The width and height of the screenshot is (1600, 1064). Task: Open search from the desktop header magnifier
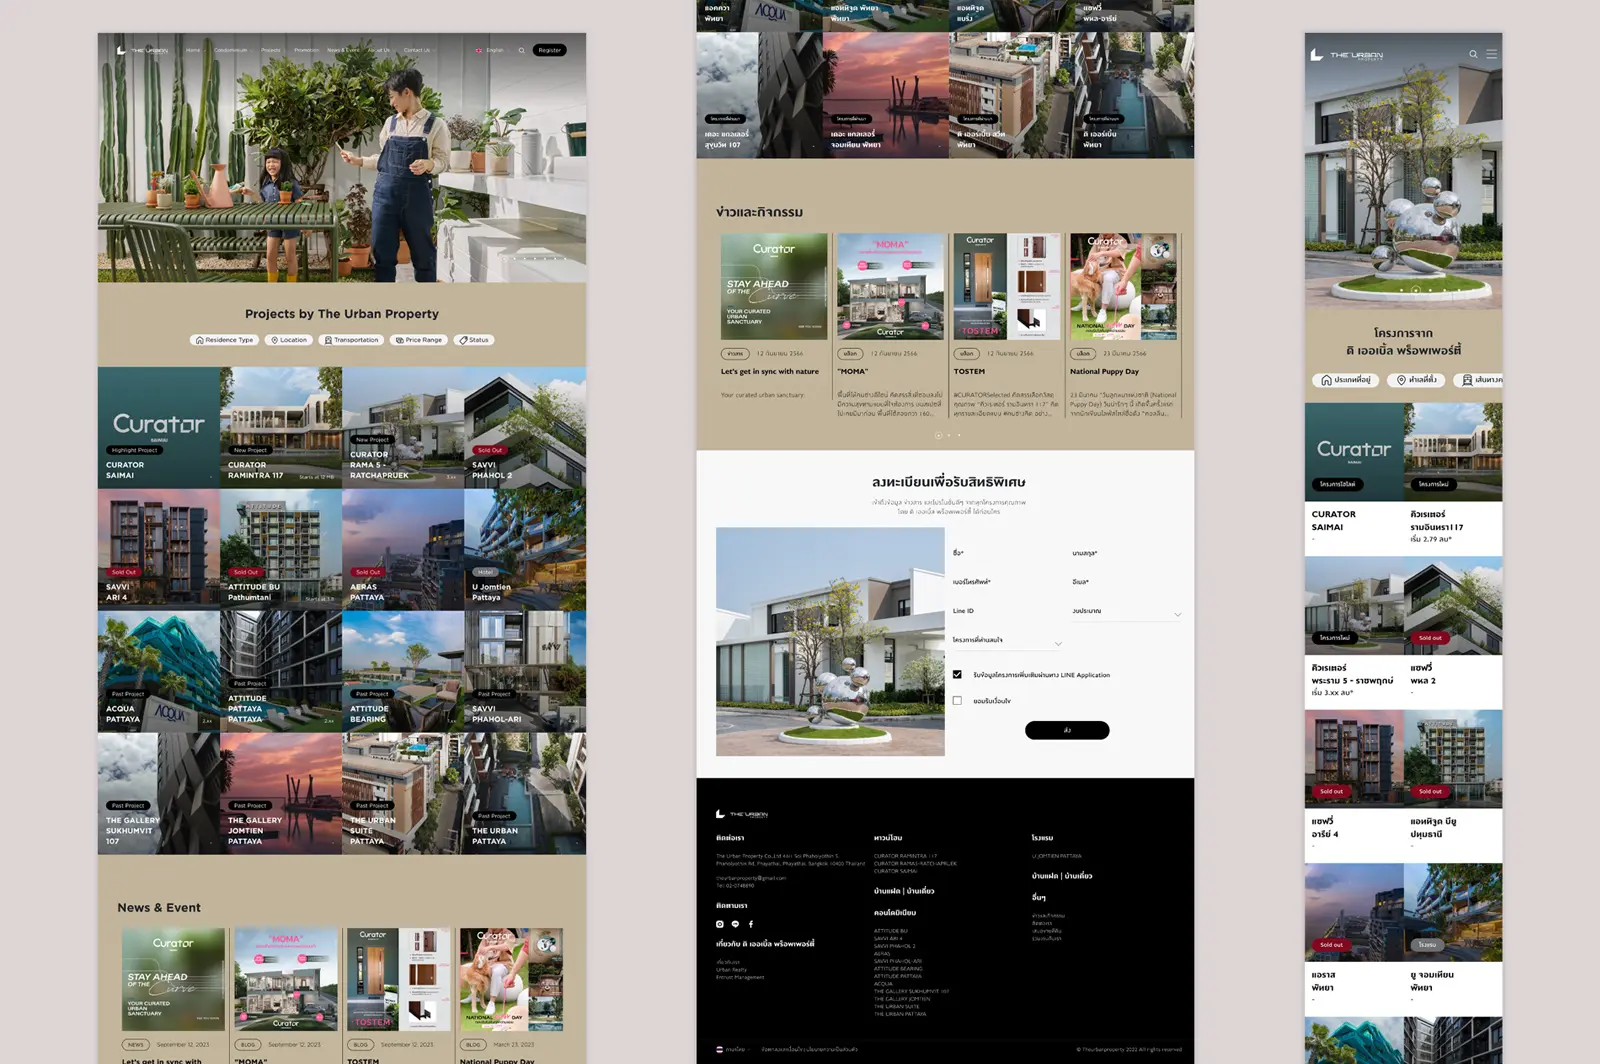tap(521, 50)
